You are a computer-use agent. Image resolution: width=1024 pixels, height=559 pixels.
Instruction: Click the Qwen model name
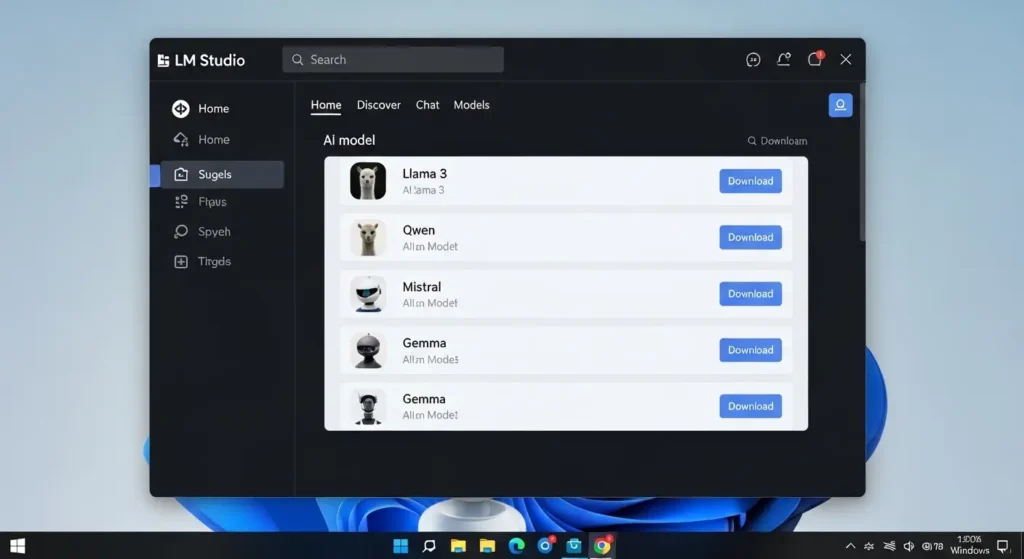click(x=419, y=230)
